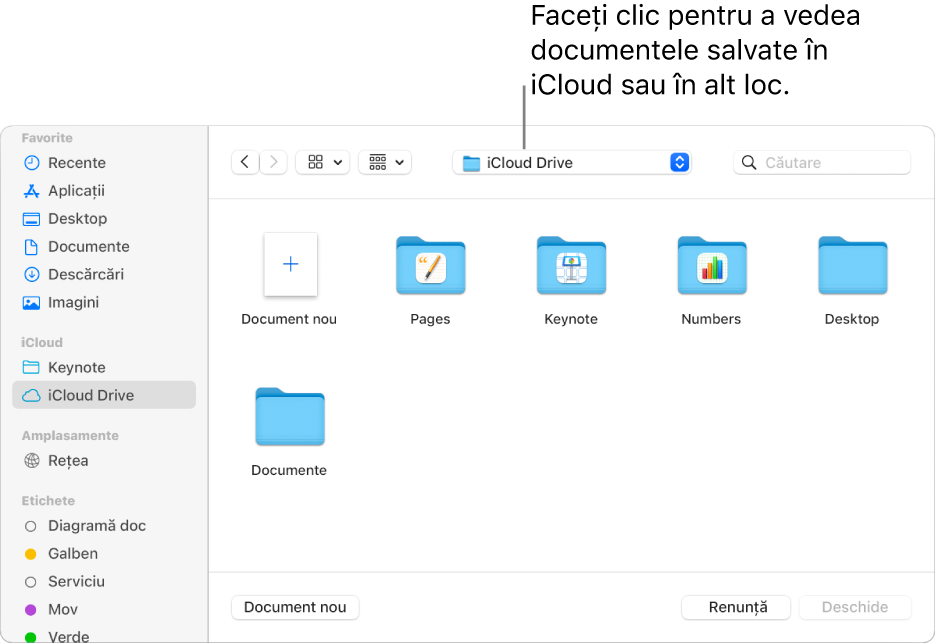Image resolution: width=935 pixels, height=643 pixels.
Task: Open Descărcări from the sidebar
Action: coord(85,274)
